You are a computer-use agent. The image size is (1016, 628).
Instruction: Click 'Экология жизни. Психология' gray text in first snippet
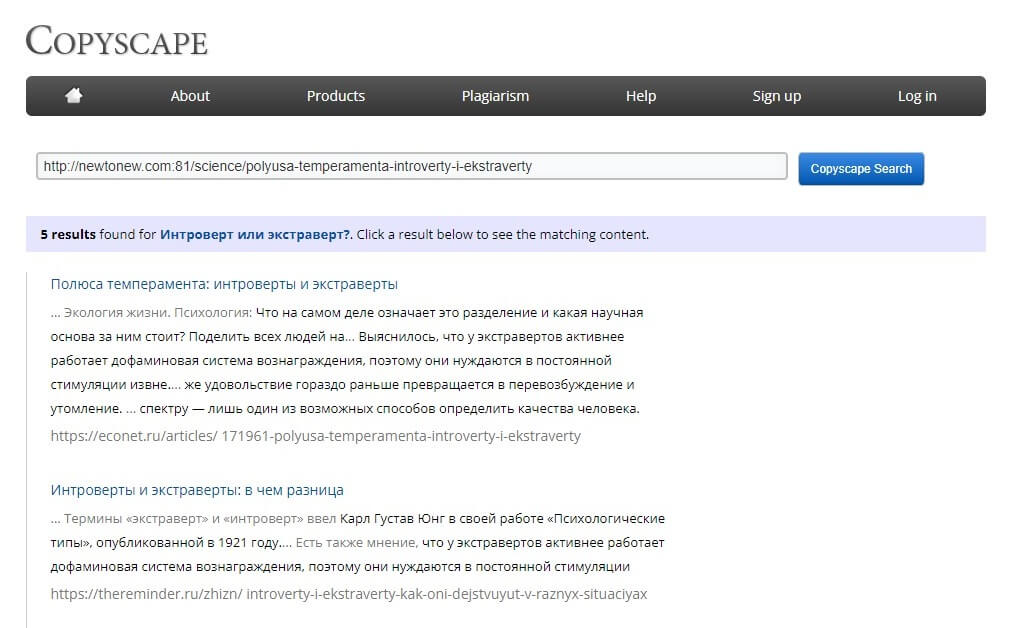(x=143, y=313)
